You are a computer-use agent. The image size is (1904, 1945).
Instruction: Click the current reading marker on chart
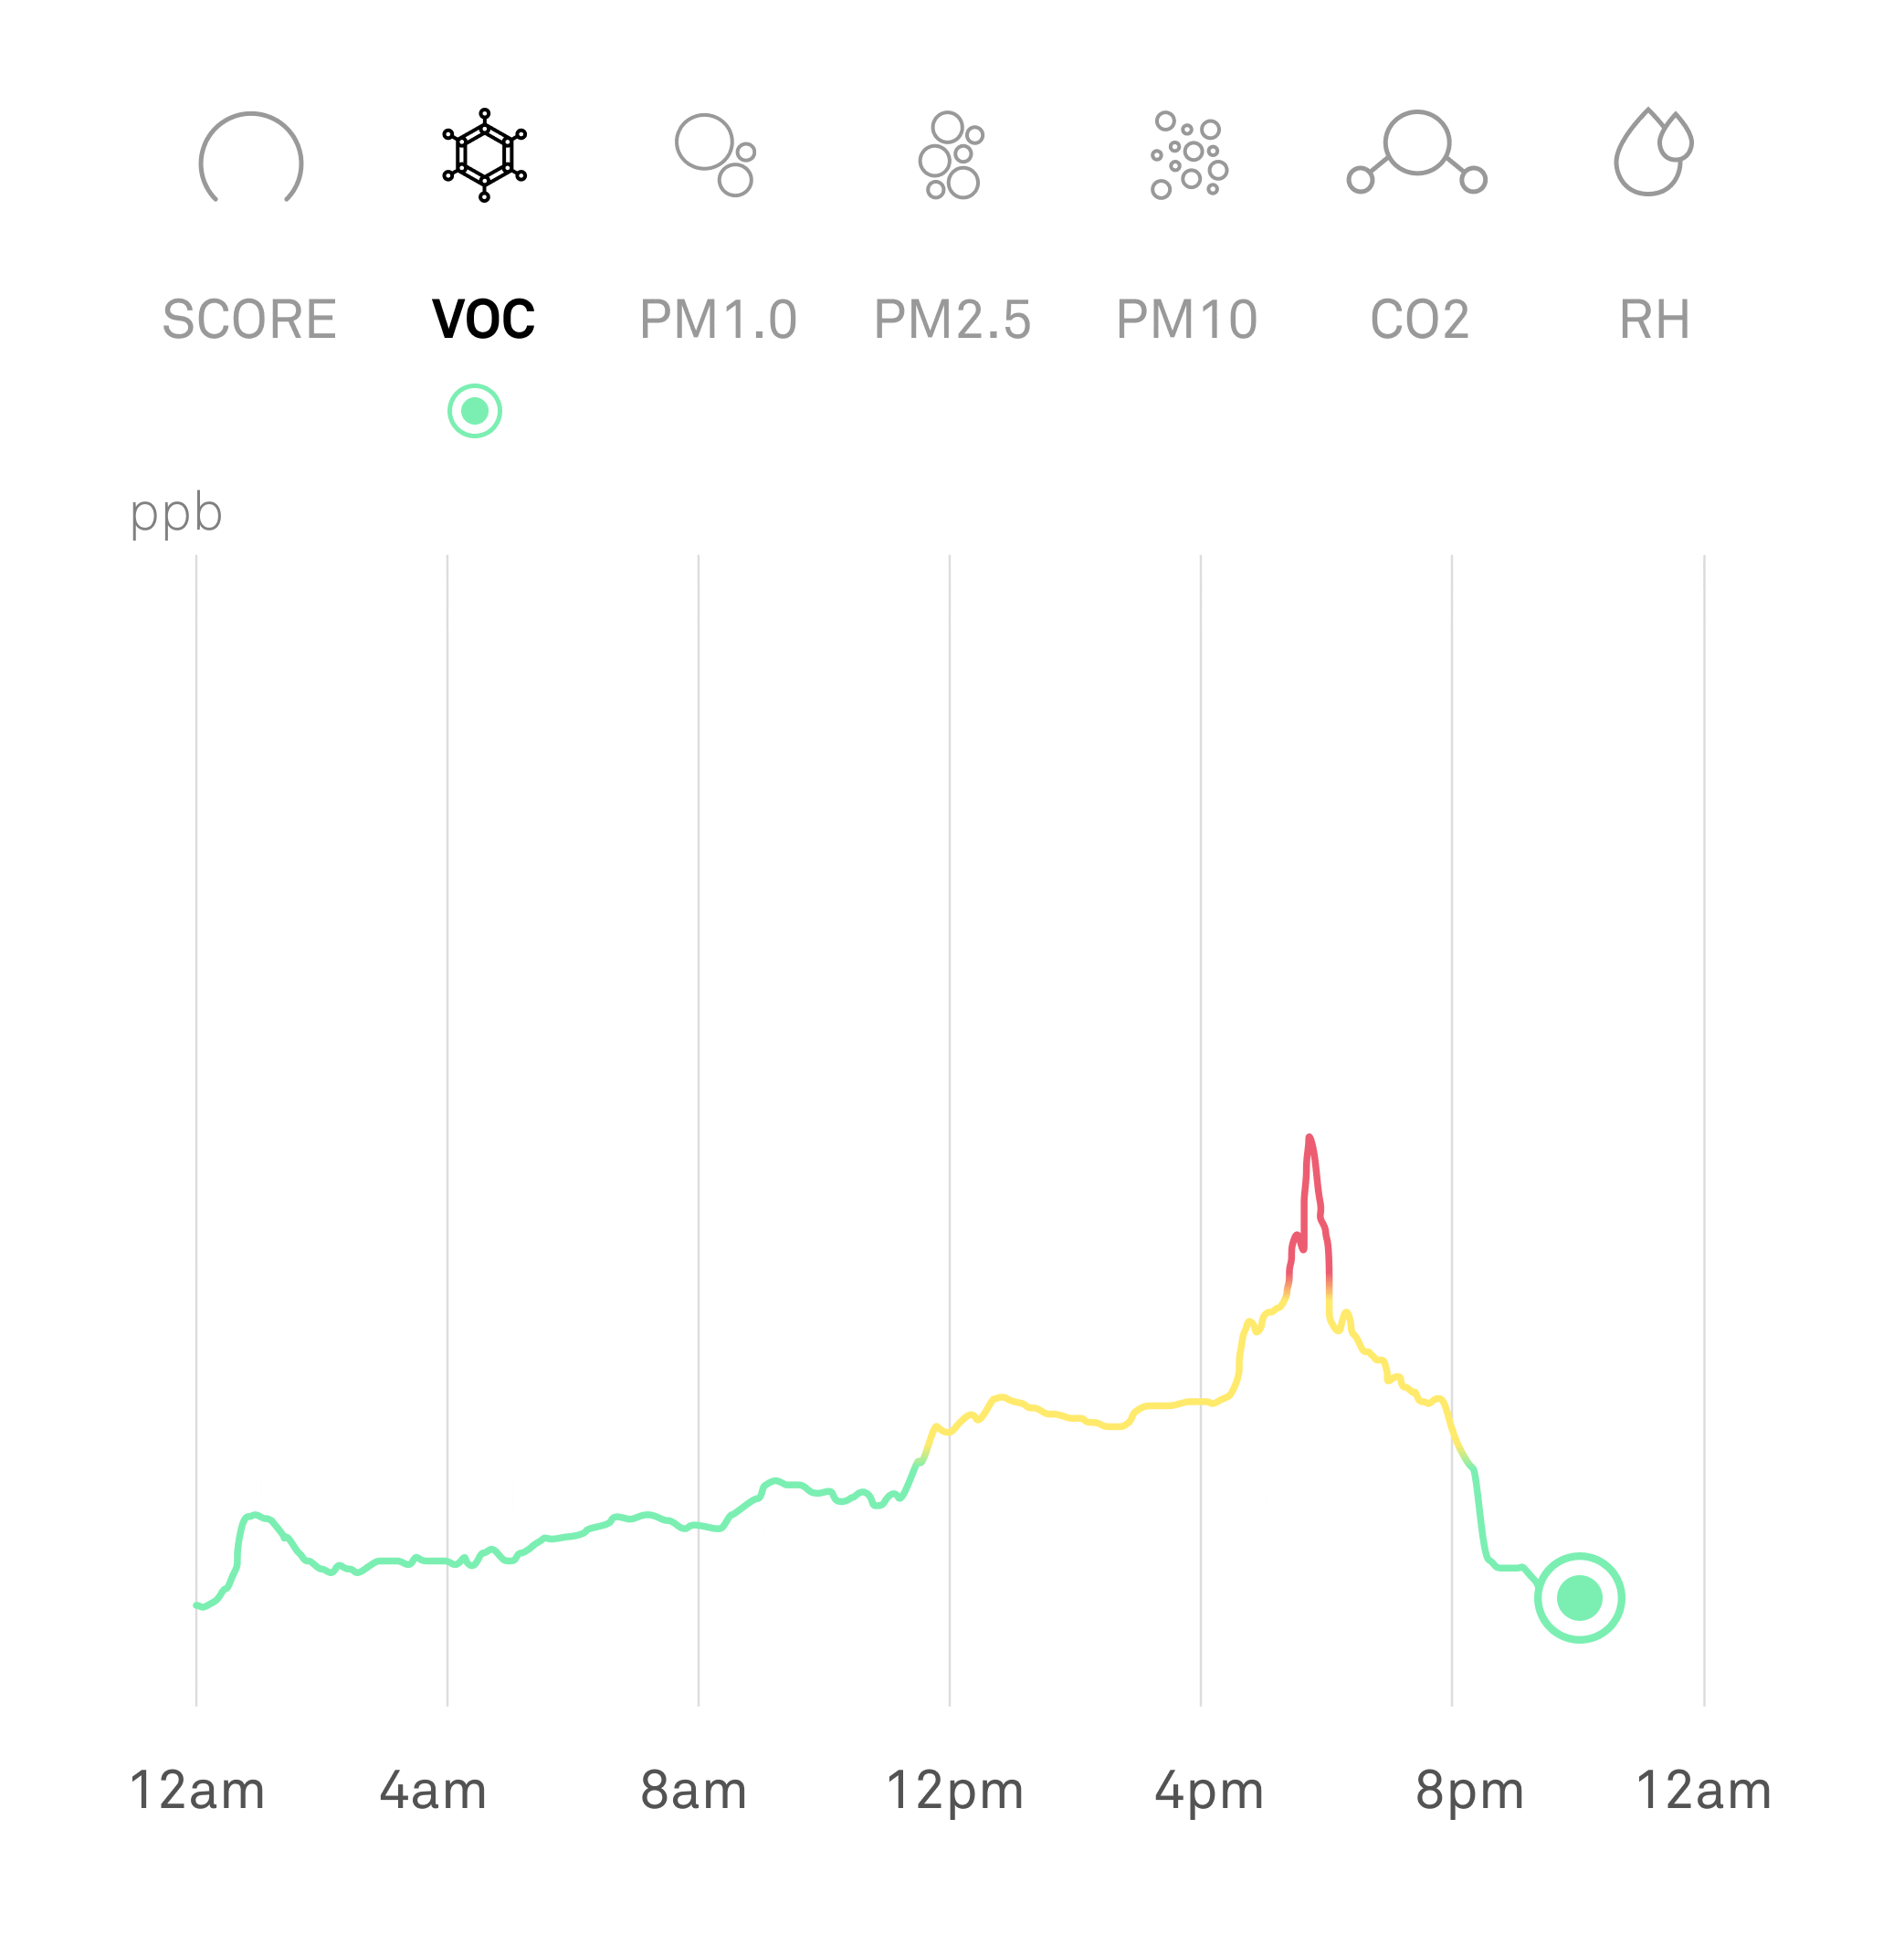point(1580,1598)
